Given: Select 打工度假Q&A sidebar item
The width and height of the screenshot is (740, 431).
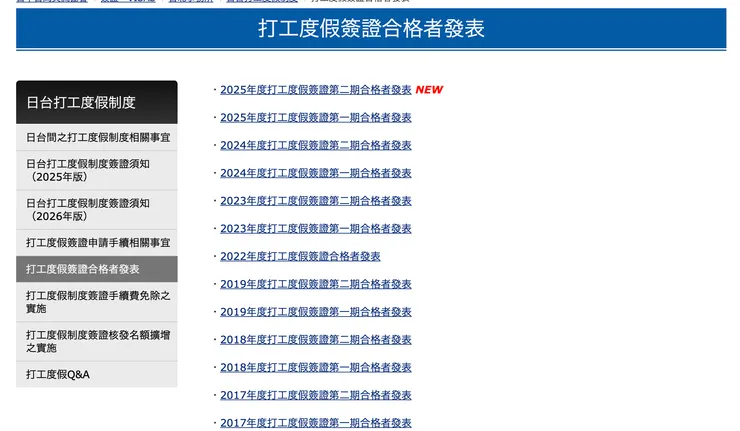Looking at the screenshot, I should [x=97, y=374].
